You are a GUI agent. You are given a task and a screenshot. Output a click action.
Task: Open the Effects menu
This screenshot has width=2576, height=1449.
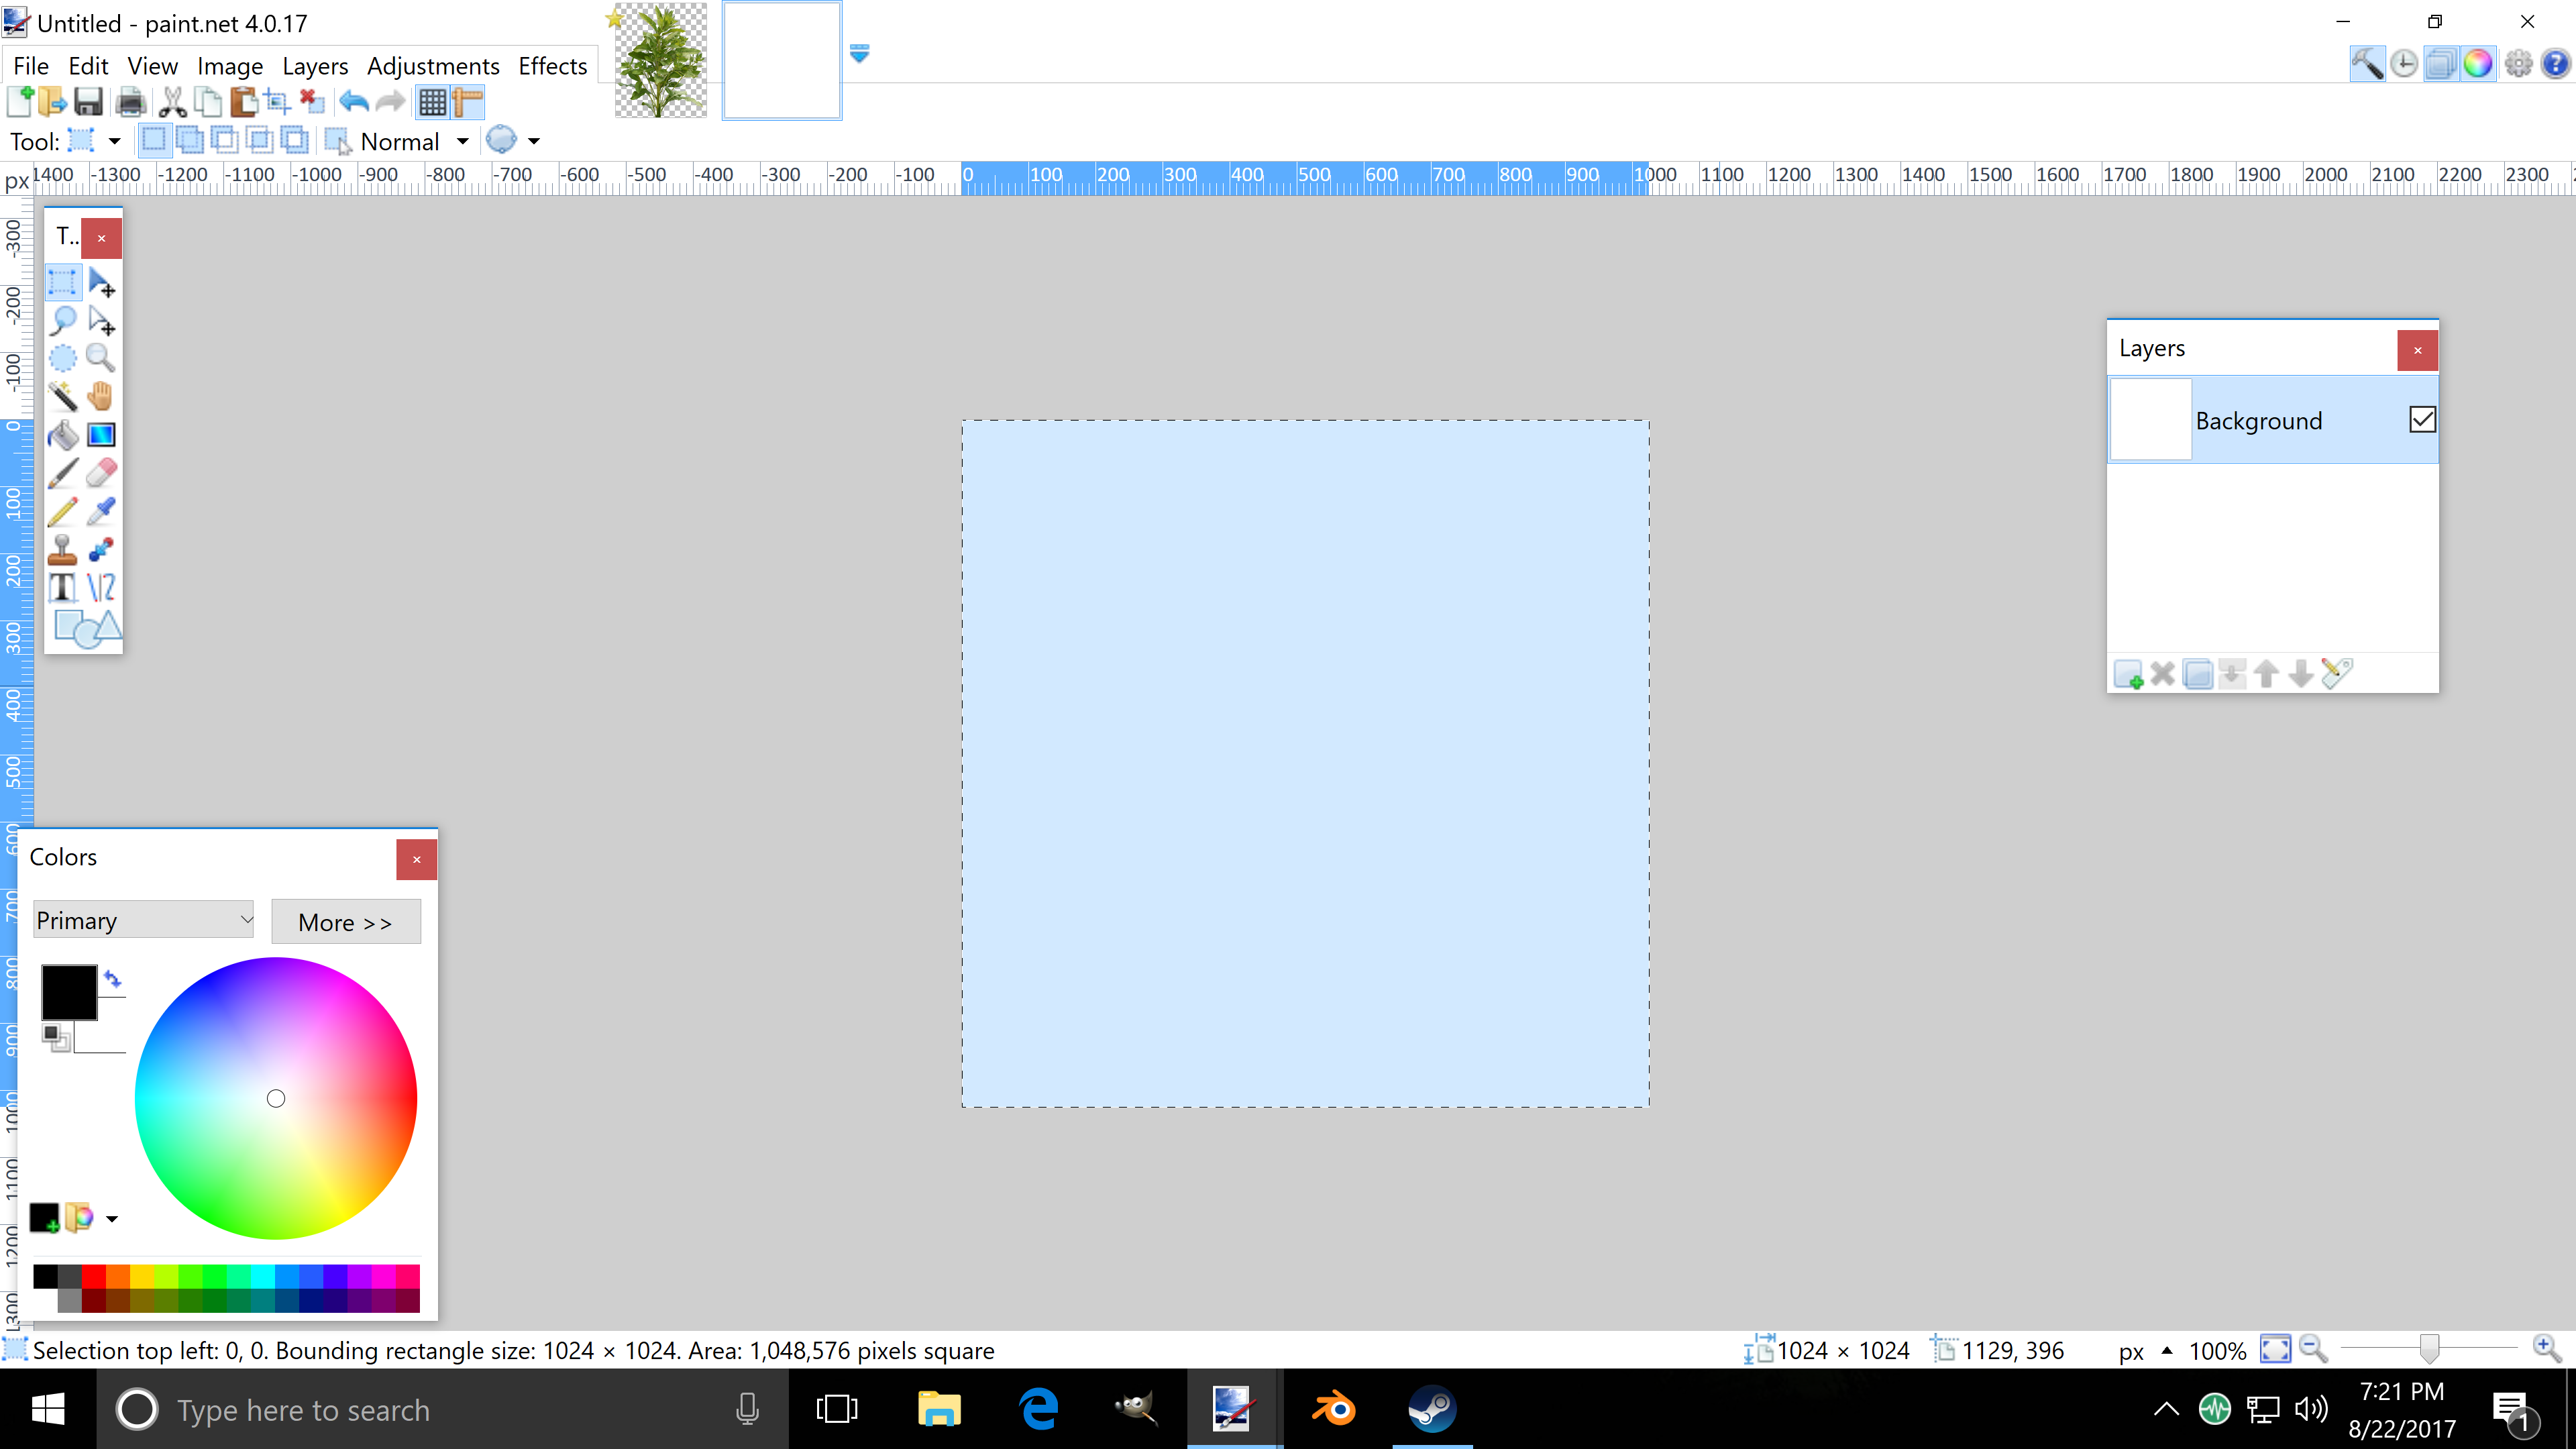click(x=552, y=66)
